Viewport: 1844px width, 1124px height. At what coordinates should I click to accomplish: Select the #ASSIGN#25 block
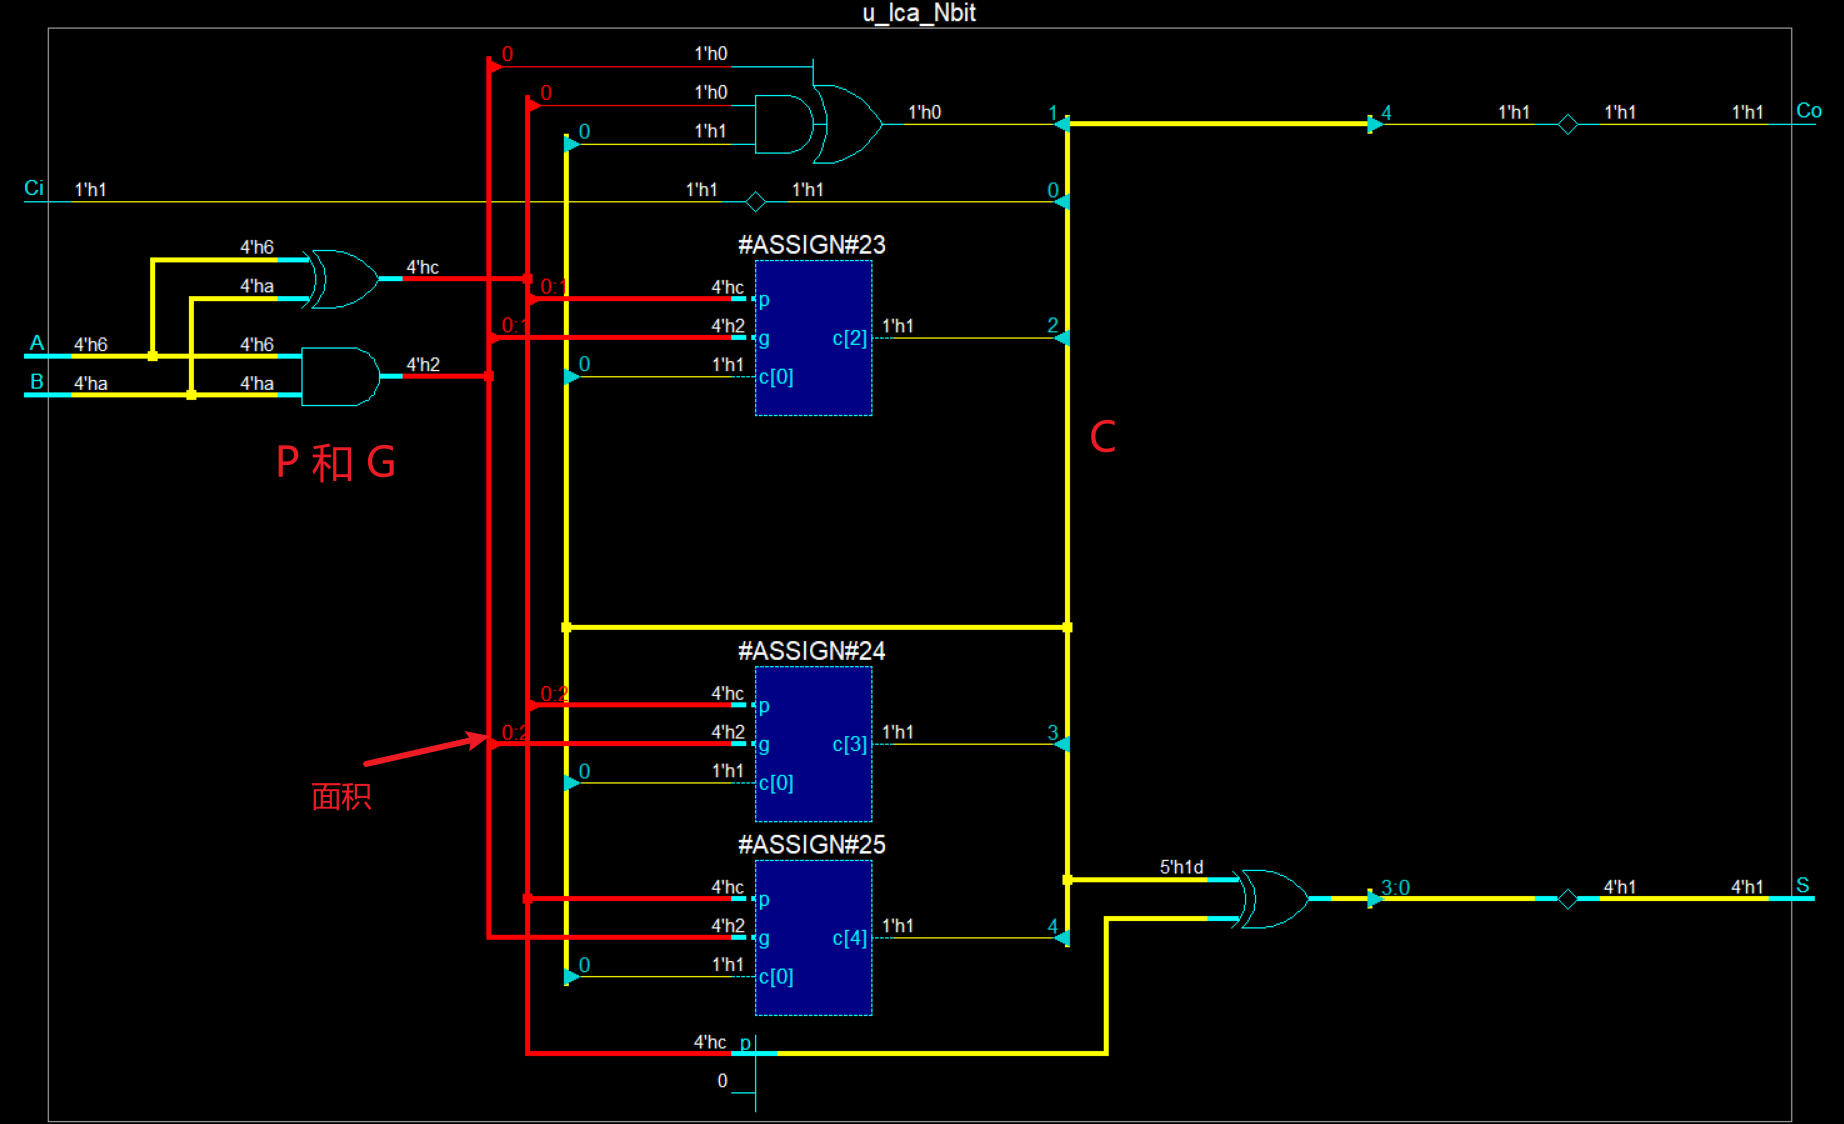[x=813, y=938]
